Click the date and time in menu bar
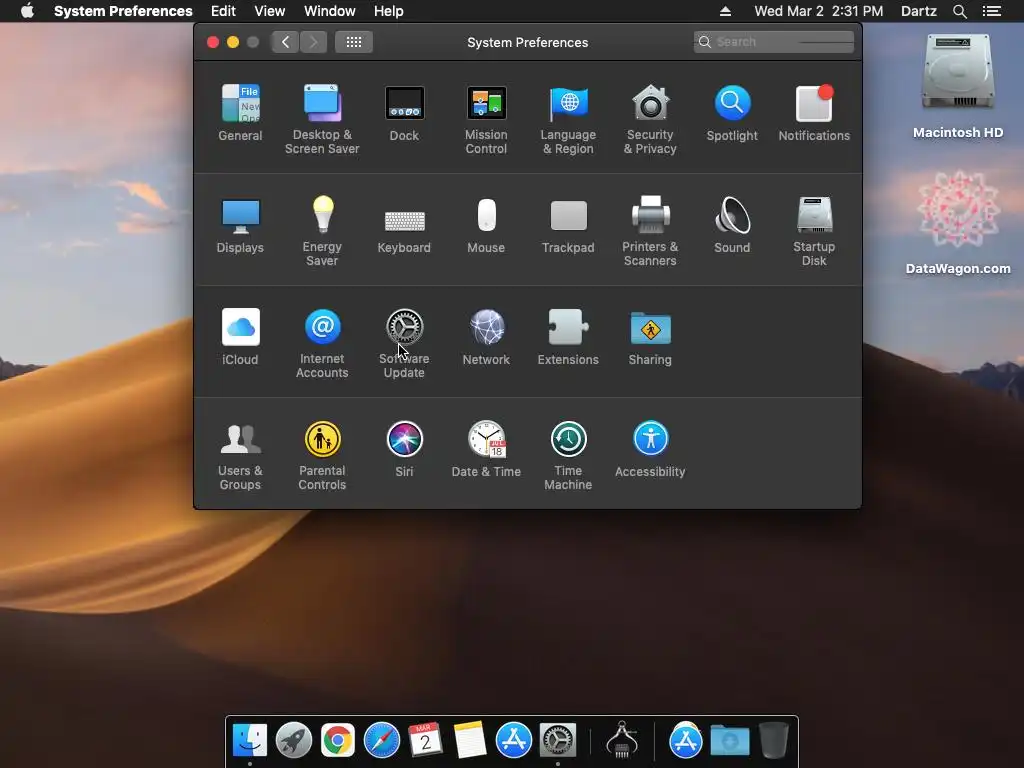Screen dimensions: 1024x768 [818, 11]
